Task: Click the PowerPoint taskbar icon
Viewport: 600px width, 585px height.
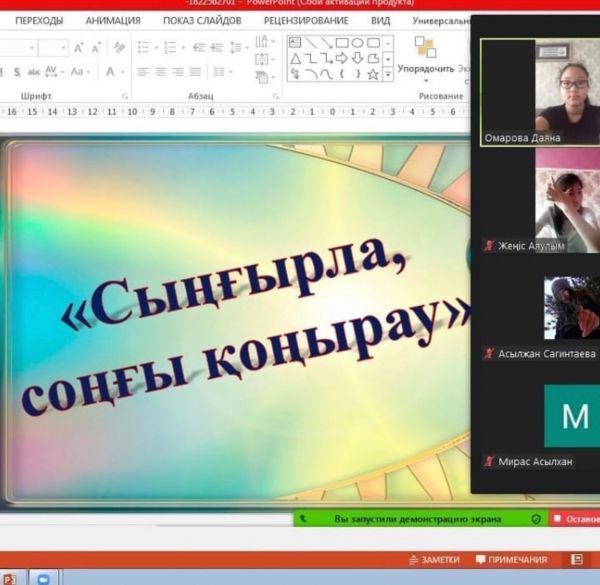Action: pos(10,578)
